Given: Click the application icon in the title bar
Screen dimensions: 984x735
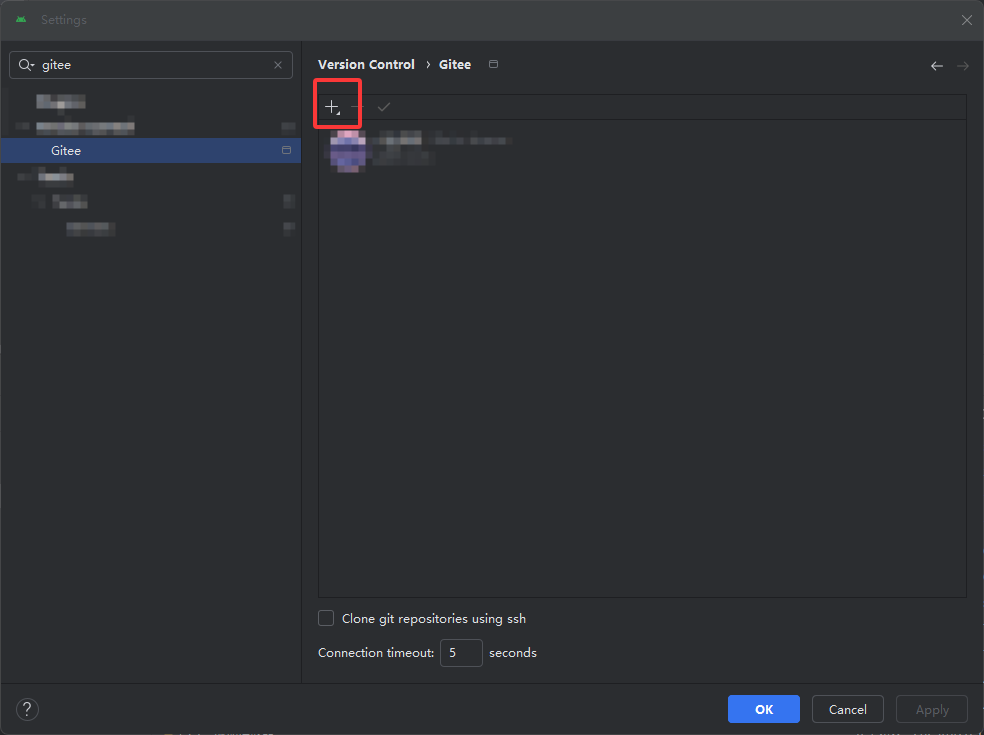Looking at the screenshot, I should pyautogui.click(x=20, y=19).
